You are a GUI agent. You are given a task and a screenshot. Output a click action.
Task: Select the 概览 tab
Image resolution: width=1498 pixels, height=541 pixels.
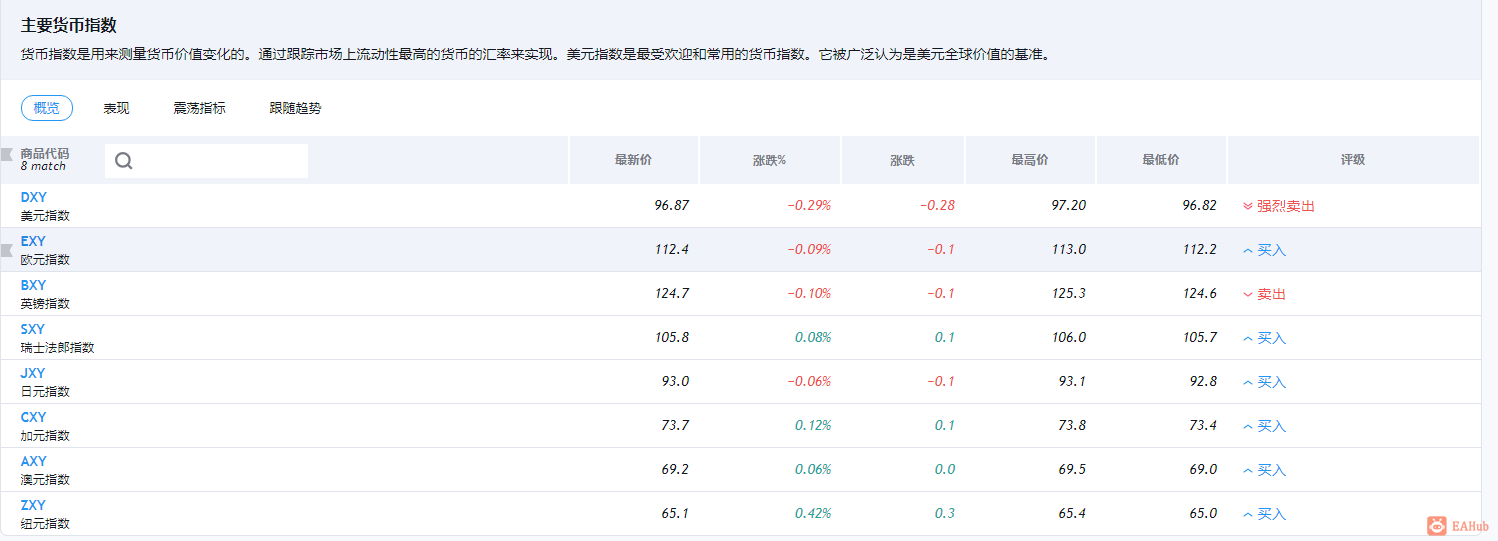(x=46, y=108)
